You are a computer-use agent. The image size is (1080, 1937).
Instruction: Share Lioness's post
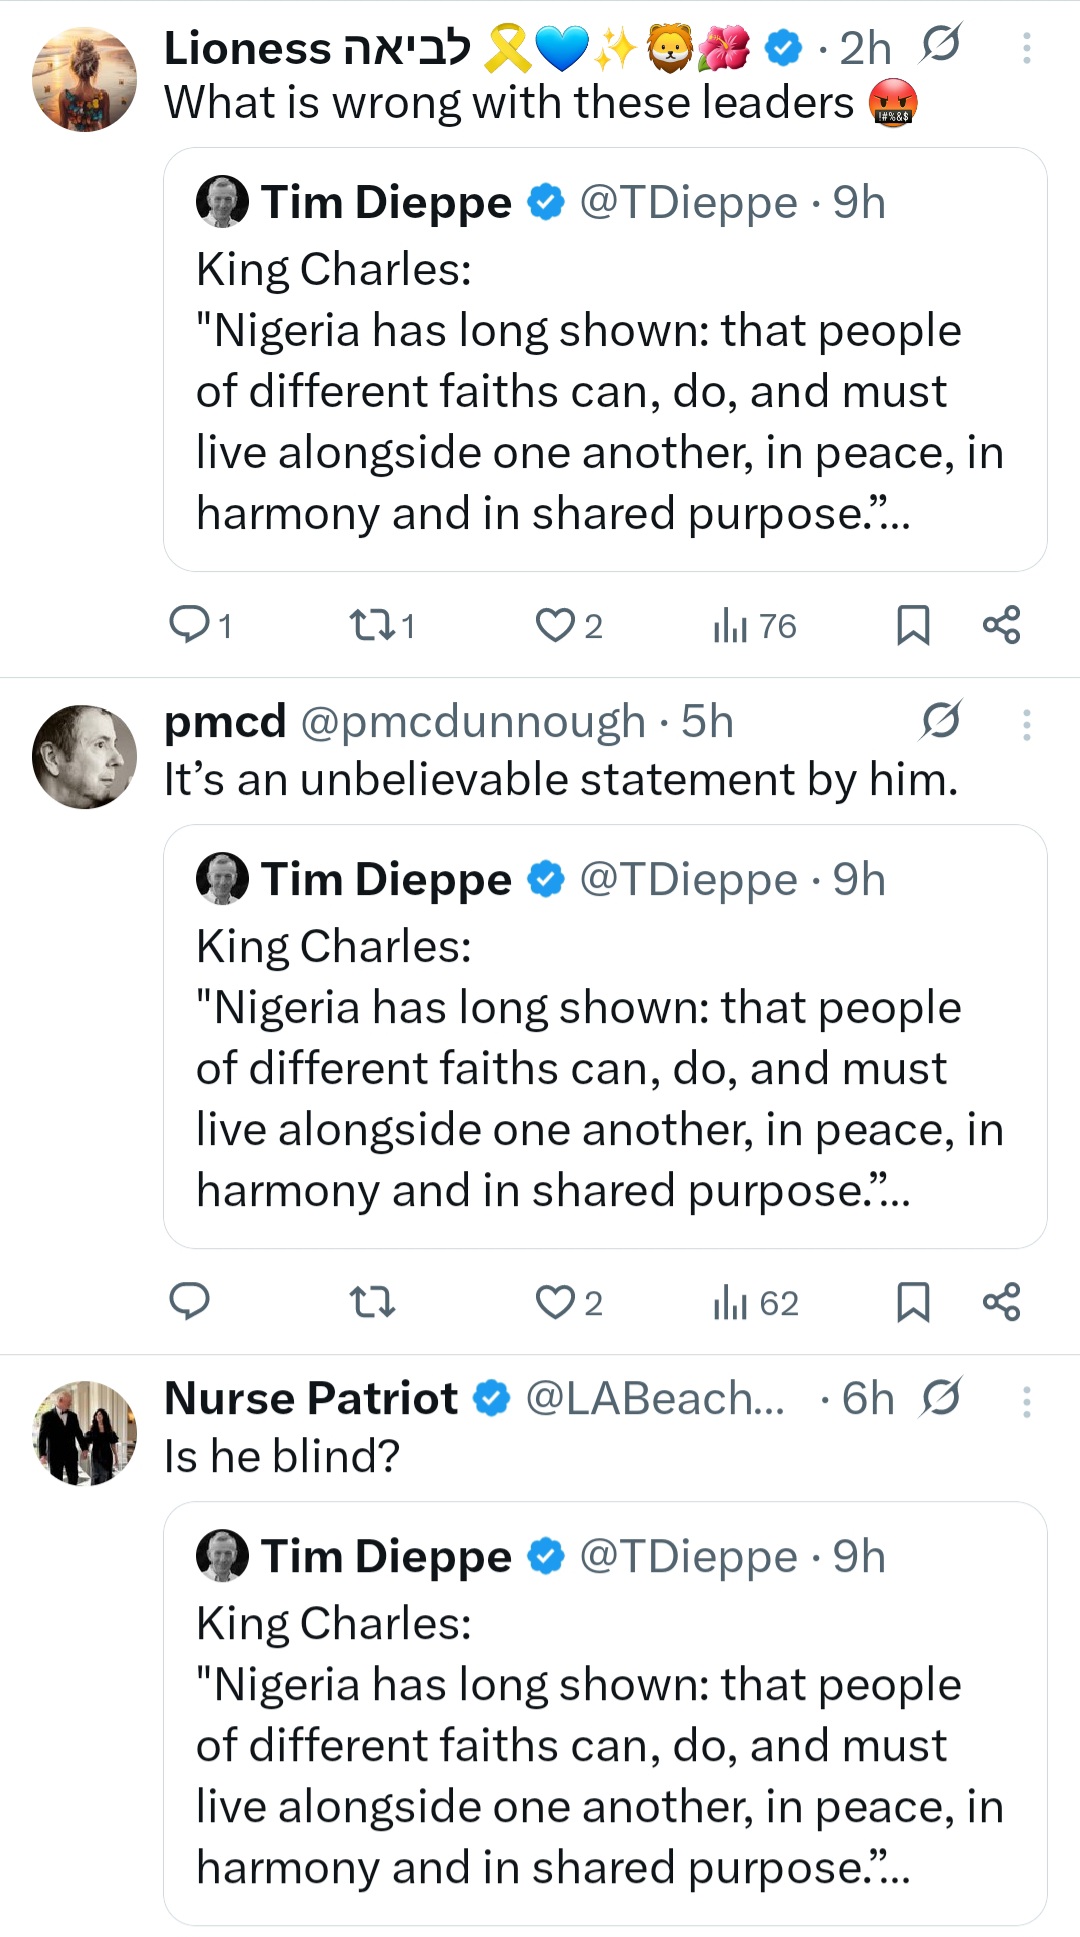point(1001,625)
